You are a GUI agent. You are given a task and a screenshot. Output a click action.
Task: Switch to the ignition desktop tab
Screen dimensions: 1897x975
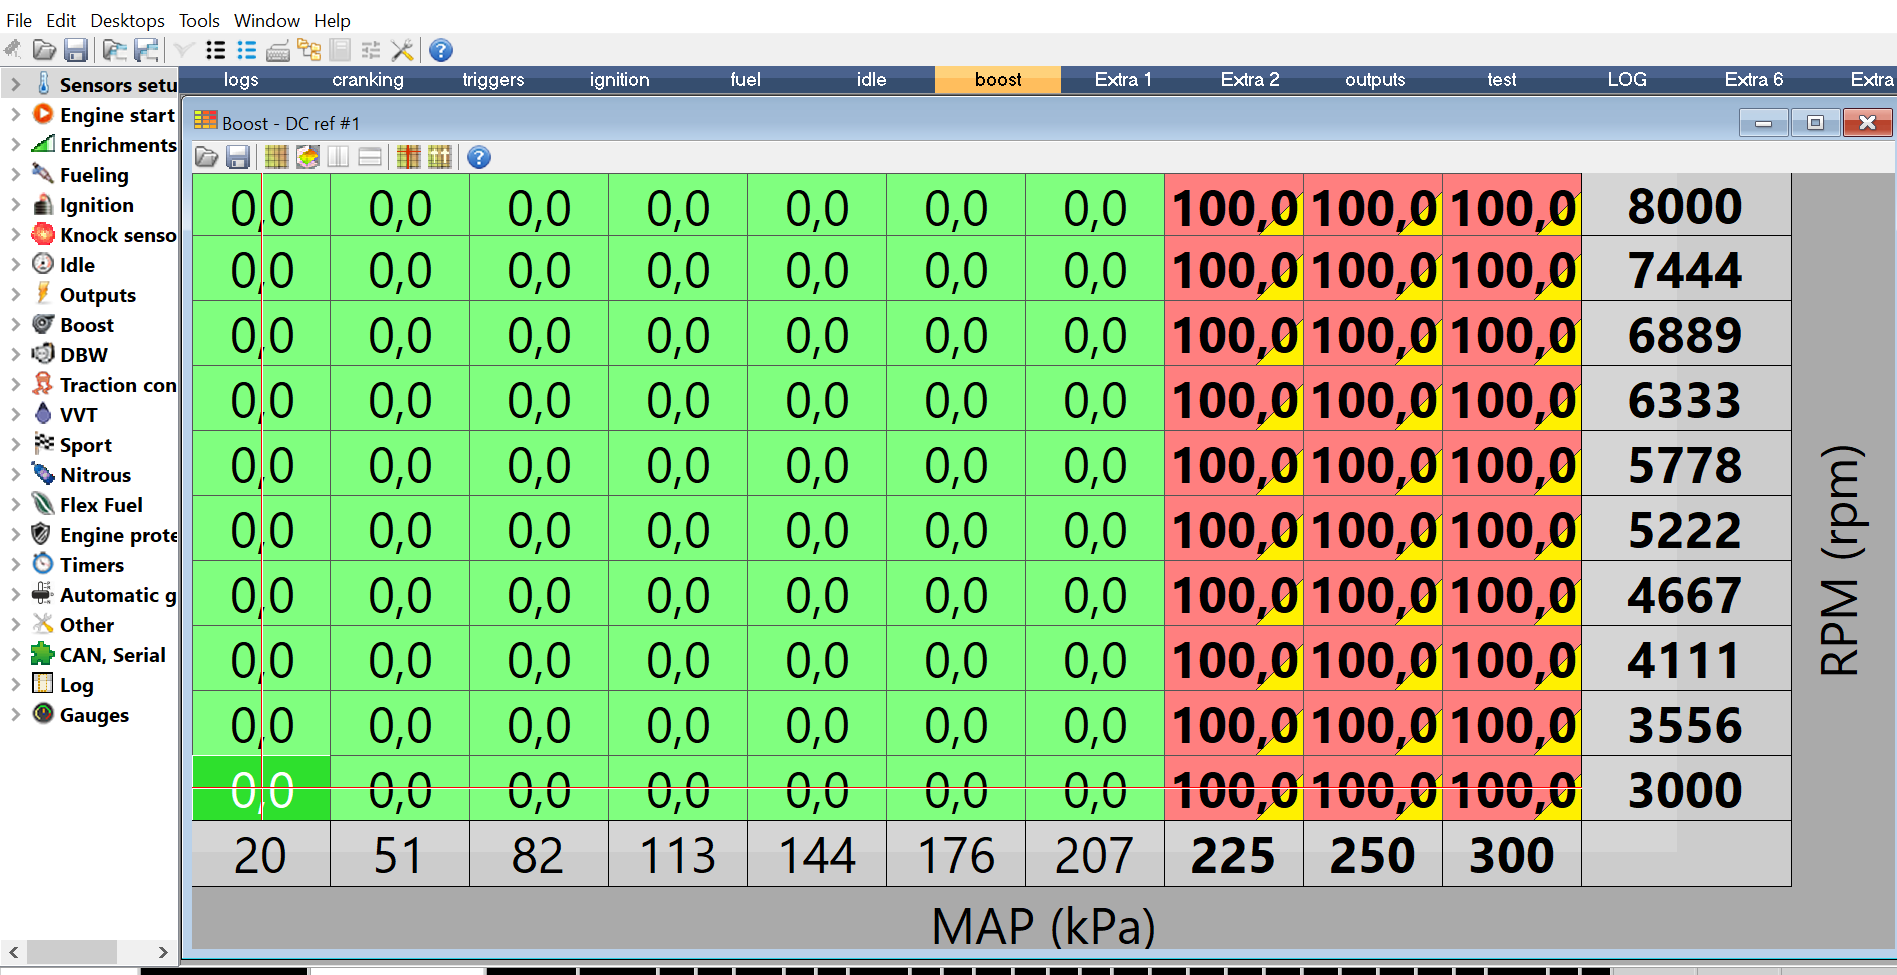pyautogui.click(x=619, y=80)
